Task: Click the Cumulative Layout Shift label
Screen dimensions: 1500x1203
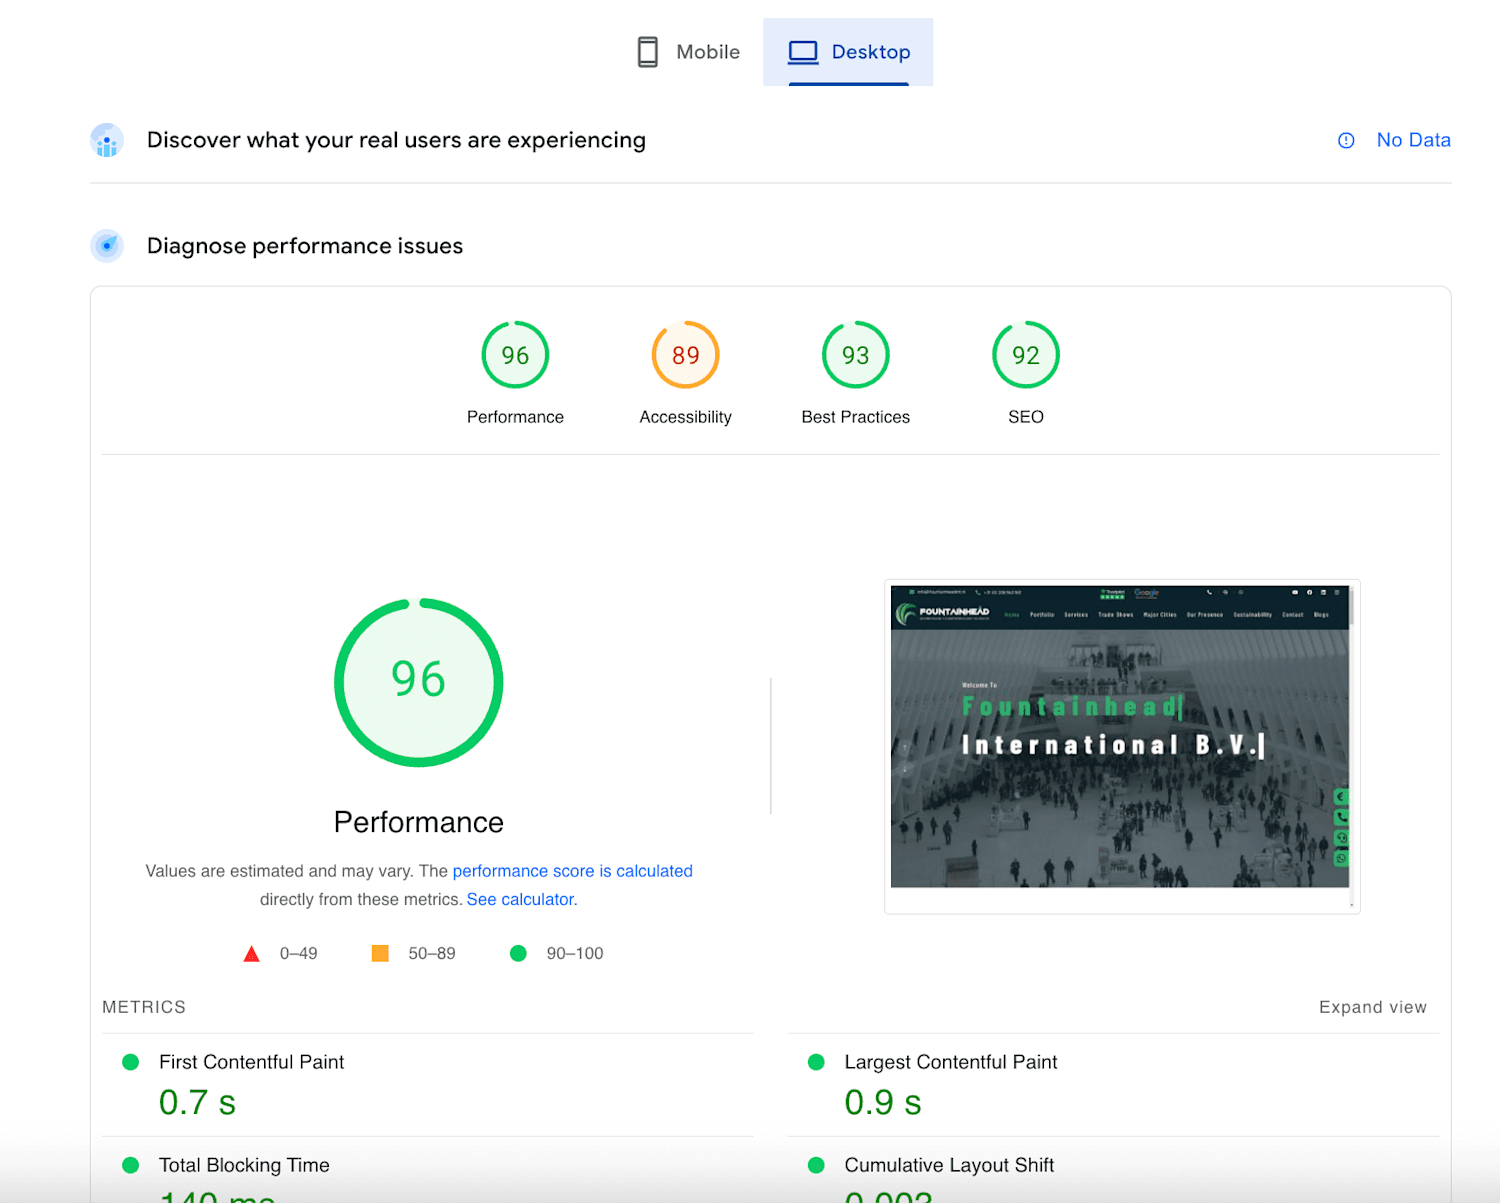Action: (949, 1165)
